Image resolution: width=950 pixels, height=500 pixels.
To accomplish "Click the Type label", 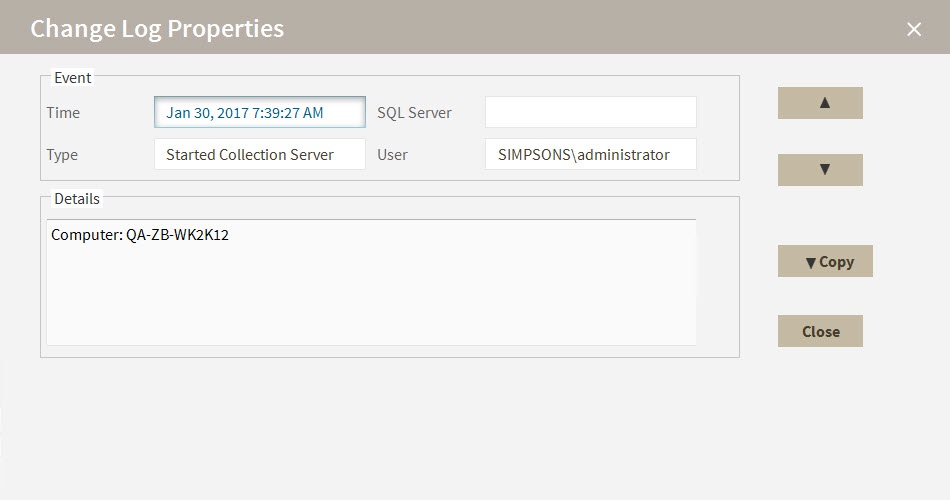I will 62,155.
